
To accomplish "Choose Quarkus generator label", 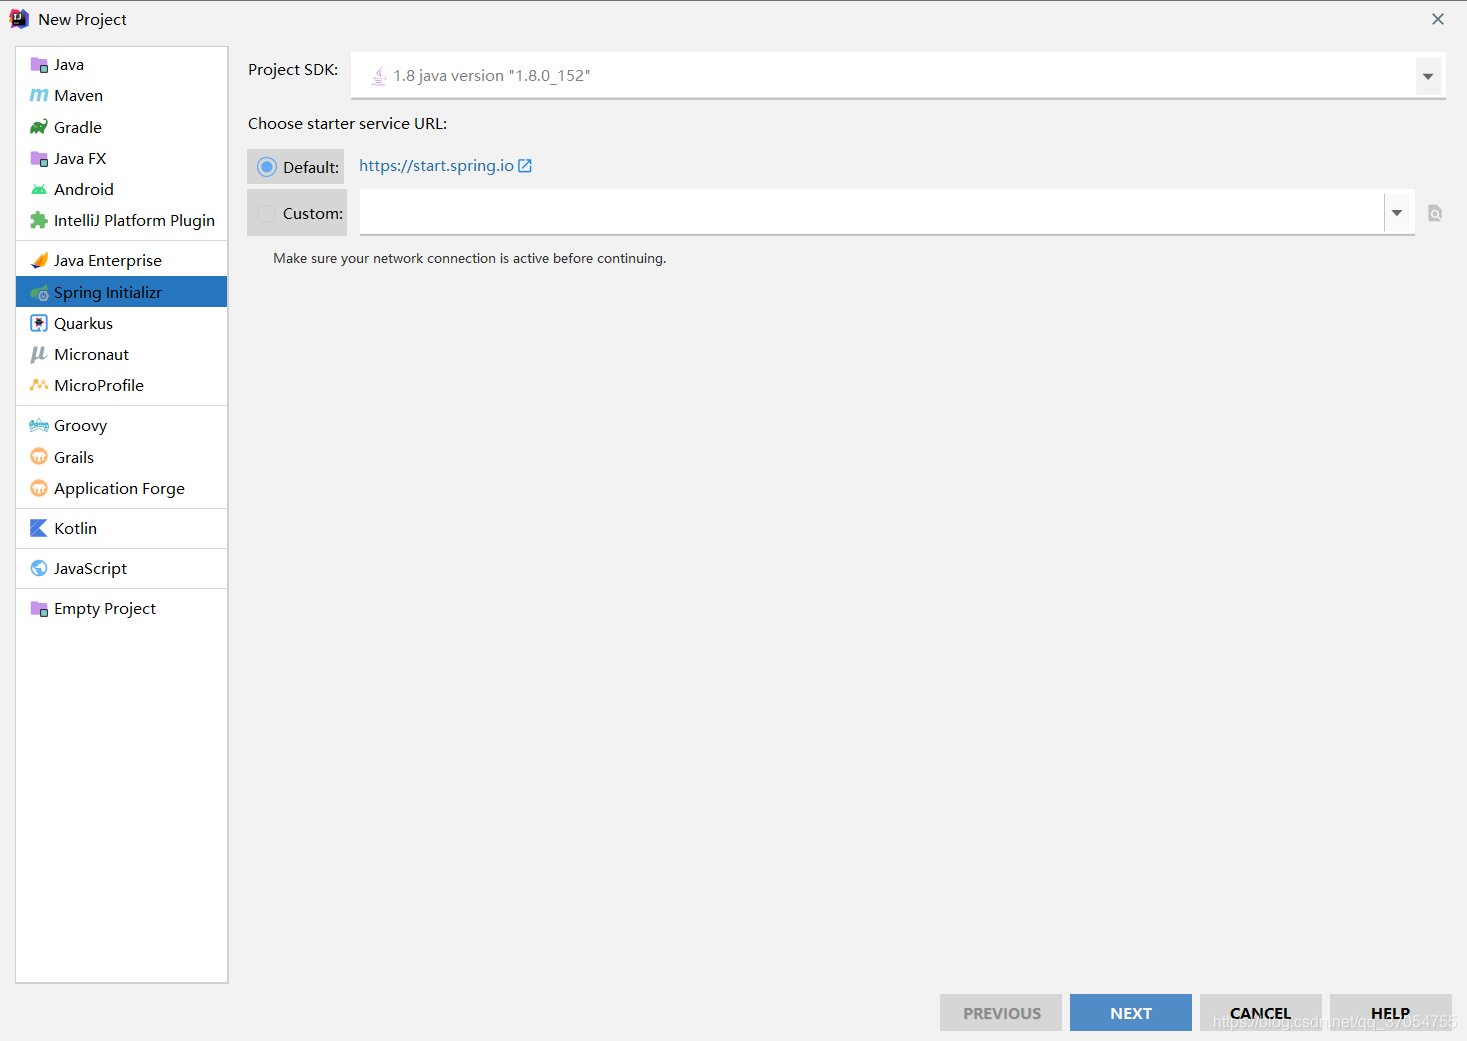I will tap(84, 323).
